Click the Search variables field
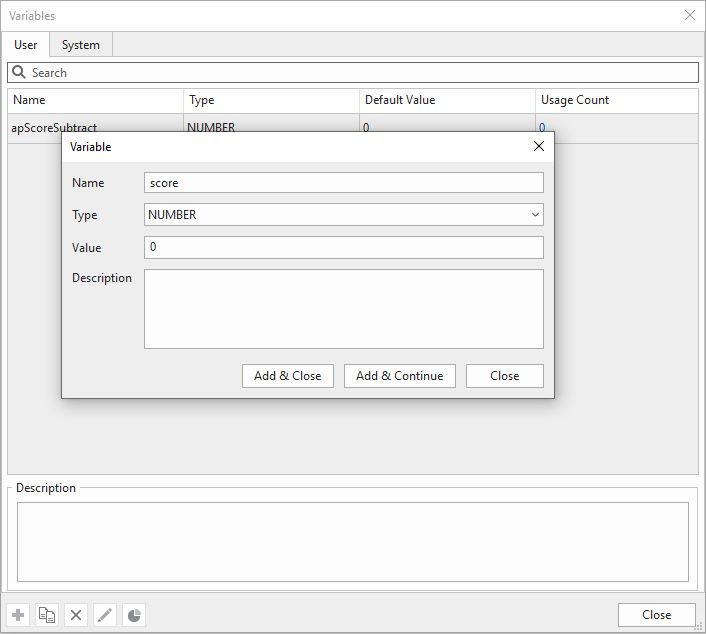The height and width of the screenshot is (634, 706). tap(353, 72)
